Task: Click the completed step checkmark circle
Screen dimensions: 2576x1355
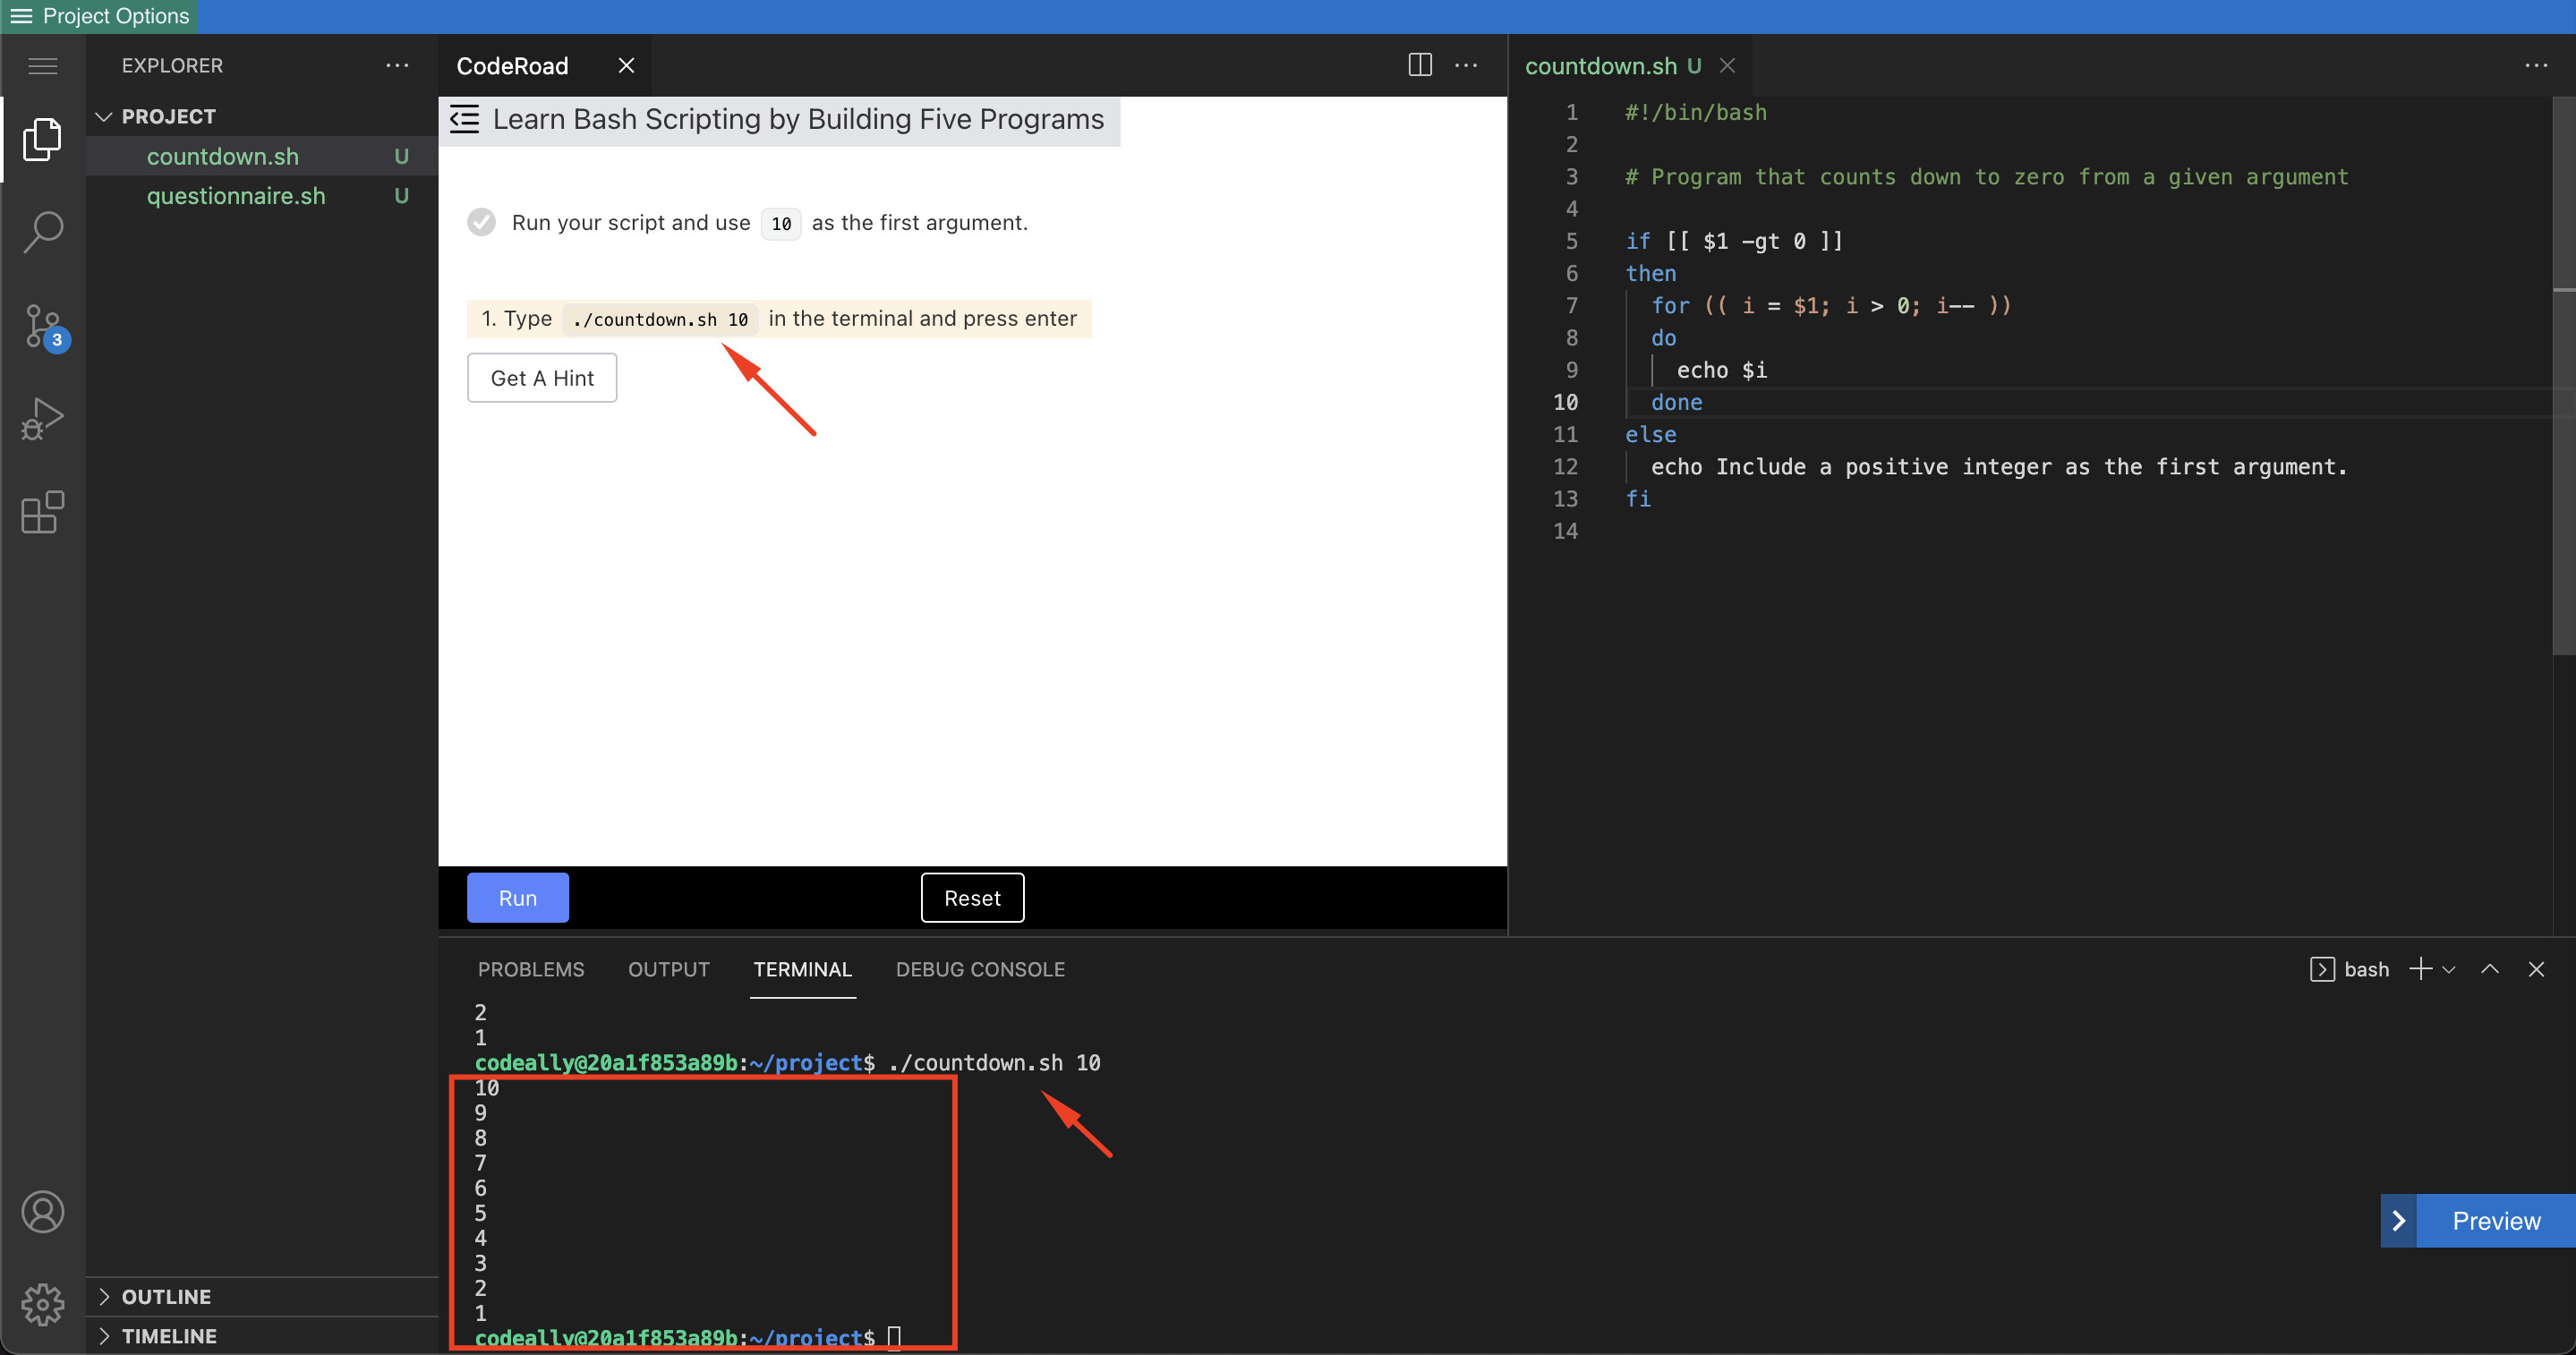Action: [x=481, y=222]
